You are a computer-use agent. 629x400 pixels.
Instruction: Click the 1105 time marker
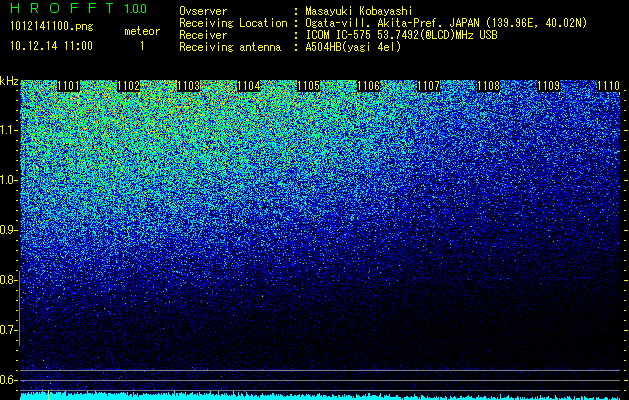[x=308, y=86]
